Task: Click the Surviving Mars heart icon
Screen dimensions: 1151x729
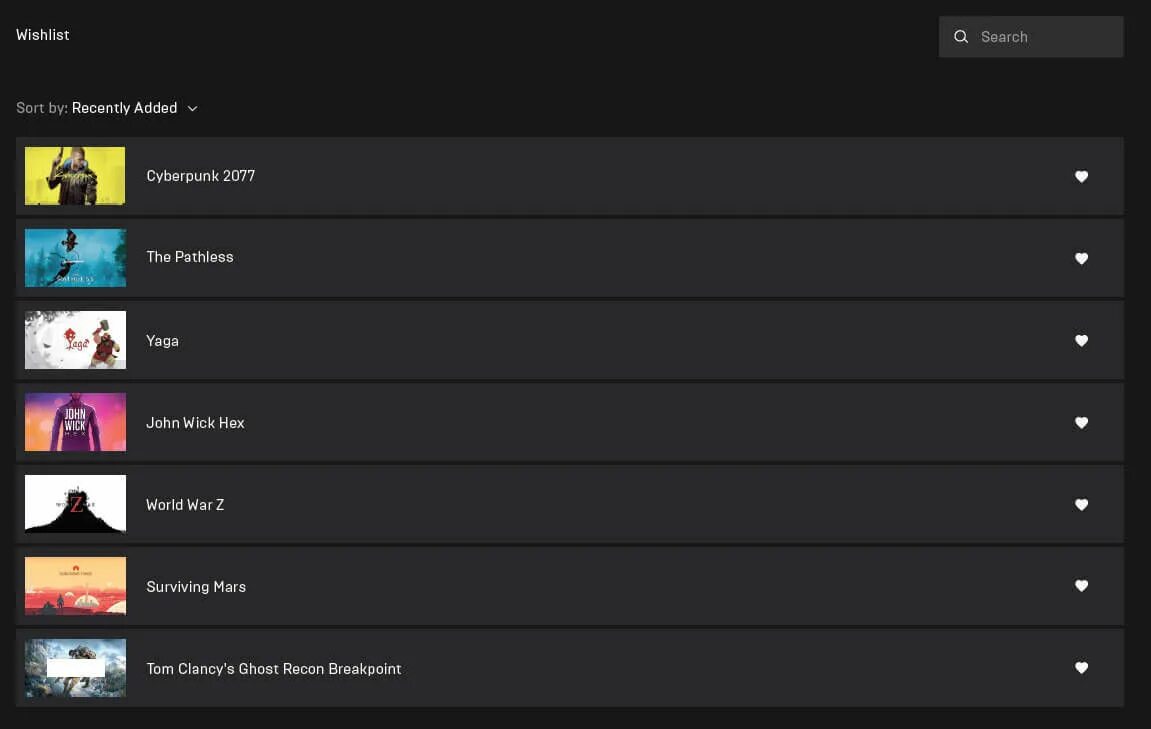Action: pos(1081,586)
